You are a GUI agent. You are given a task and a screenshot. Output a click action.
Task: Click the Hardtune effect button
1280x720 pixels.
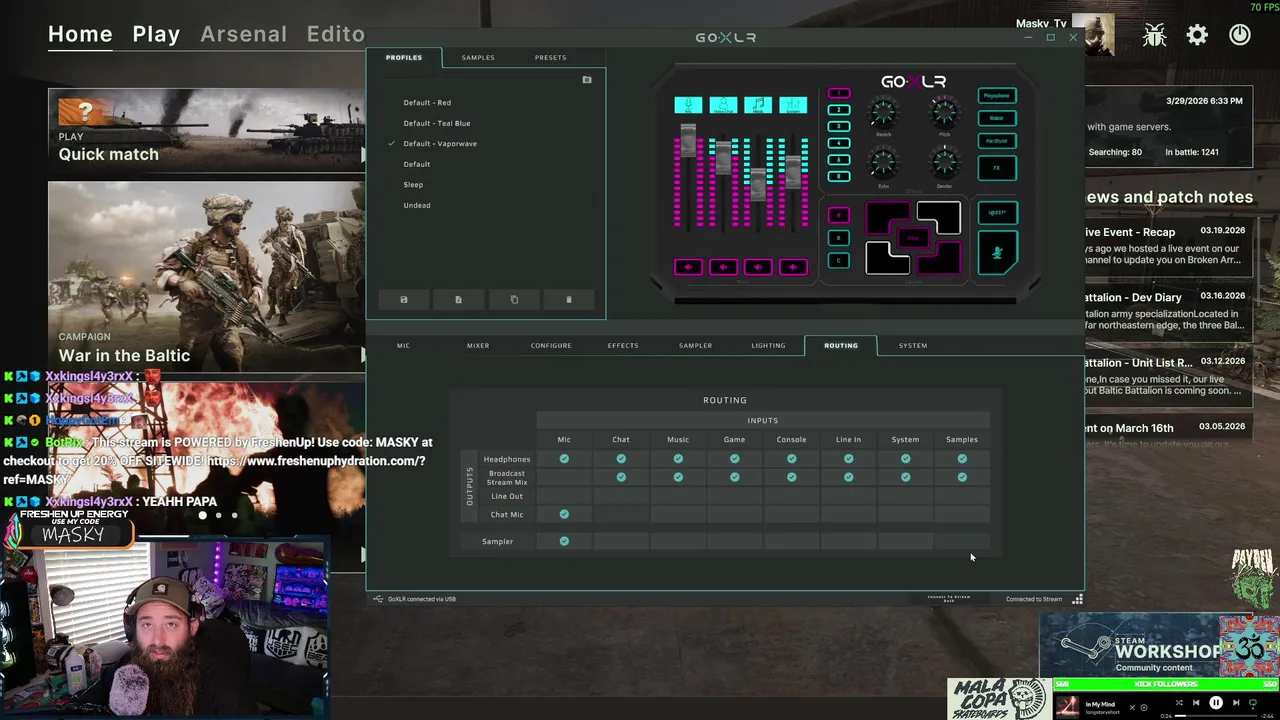[x=997, y=141]
